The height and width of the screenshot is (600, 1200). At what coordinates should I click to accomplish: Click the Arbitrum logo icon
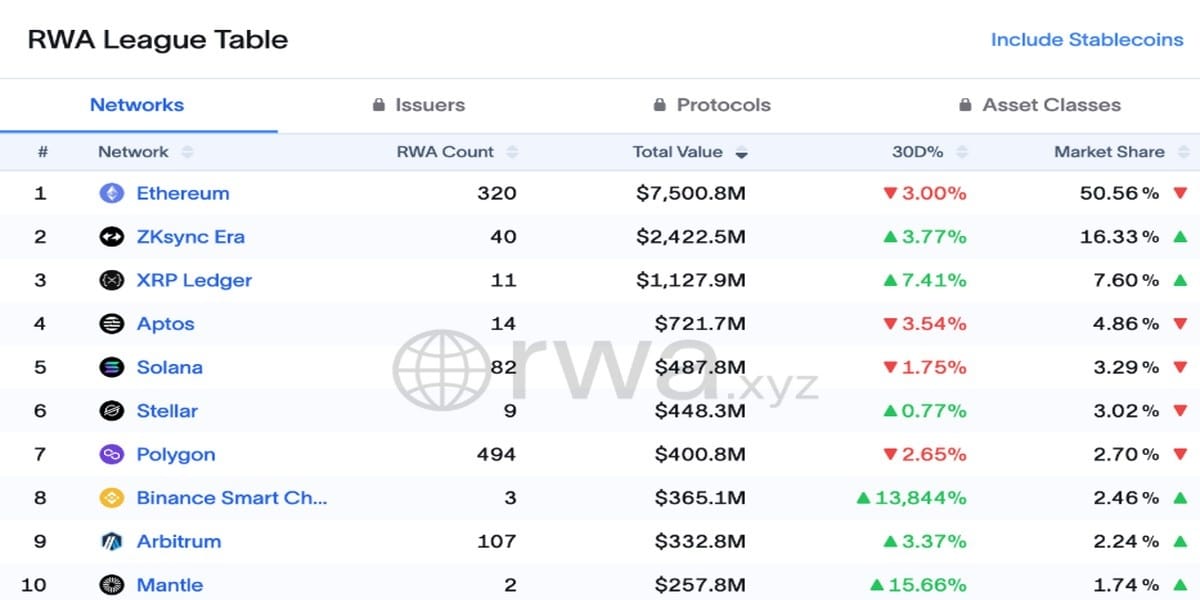[112, 541]
